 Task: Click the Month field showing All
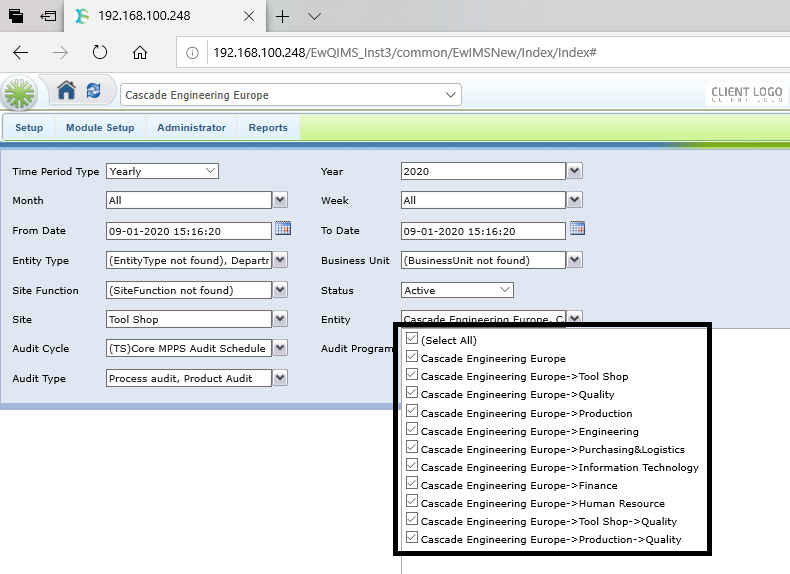189,200
